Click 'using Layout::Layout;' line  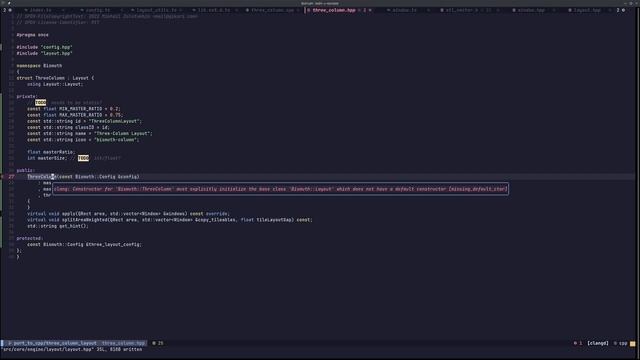[55, 84]
